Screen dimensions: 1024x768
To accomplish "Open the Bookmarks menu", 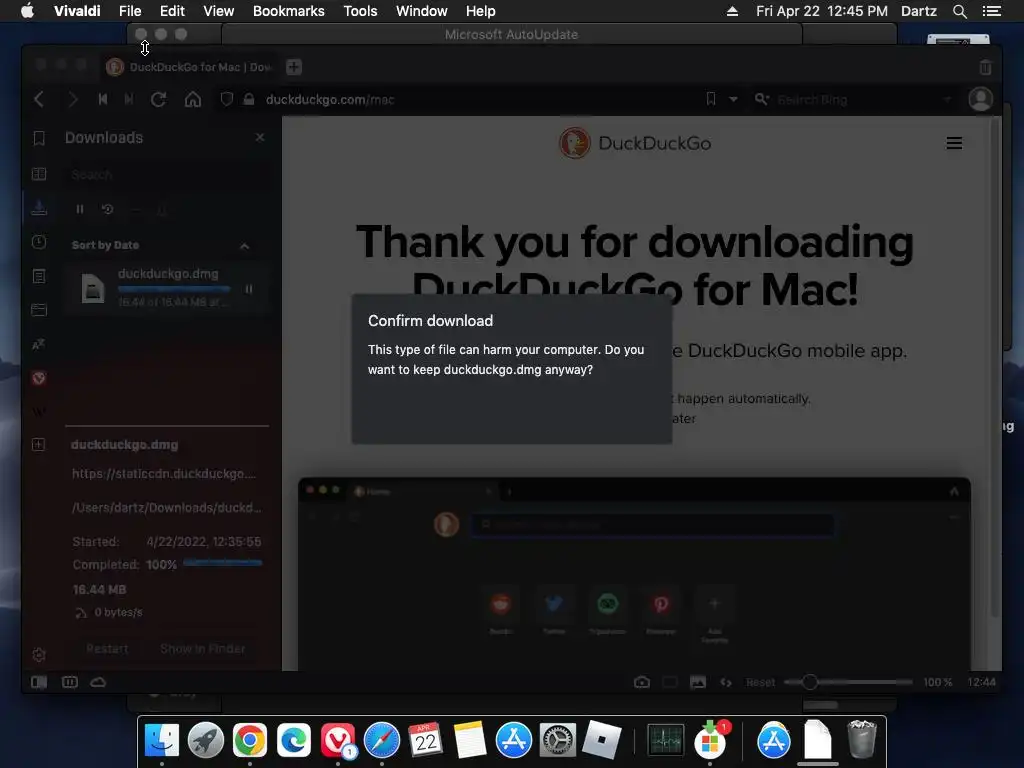I will coord(289,11).
